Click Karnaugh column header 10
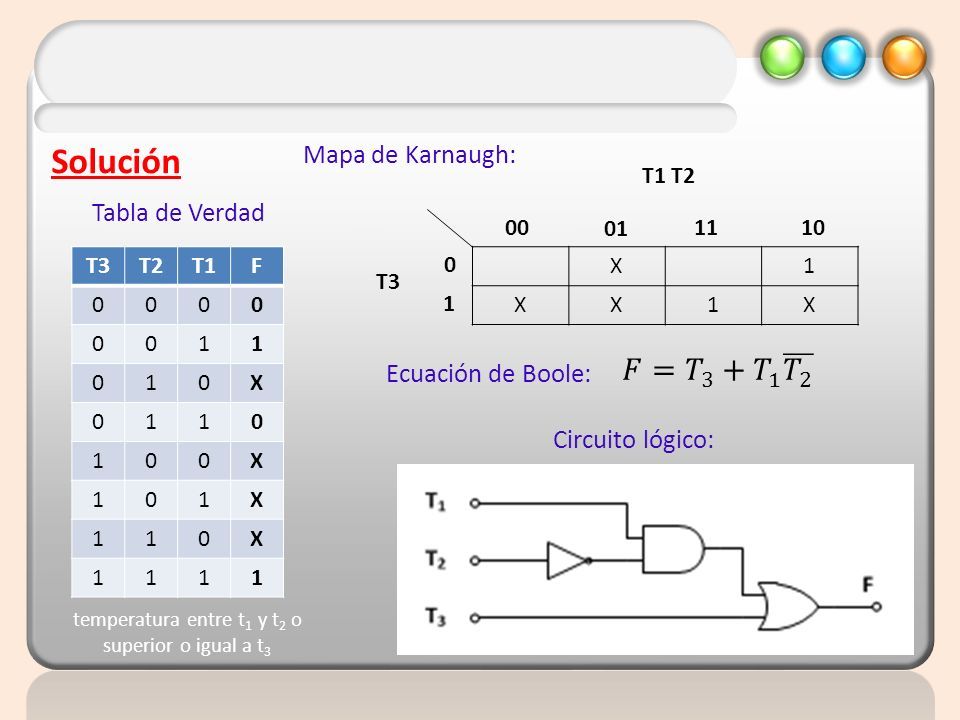 813,228
